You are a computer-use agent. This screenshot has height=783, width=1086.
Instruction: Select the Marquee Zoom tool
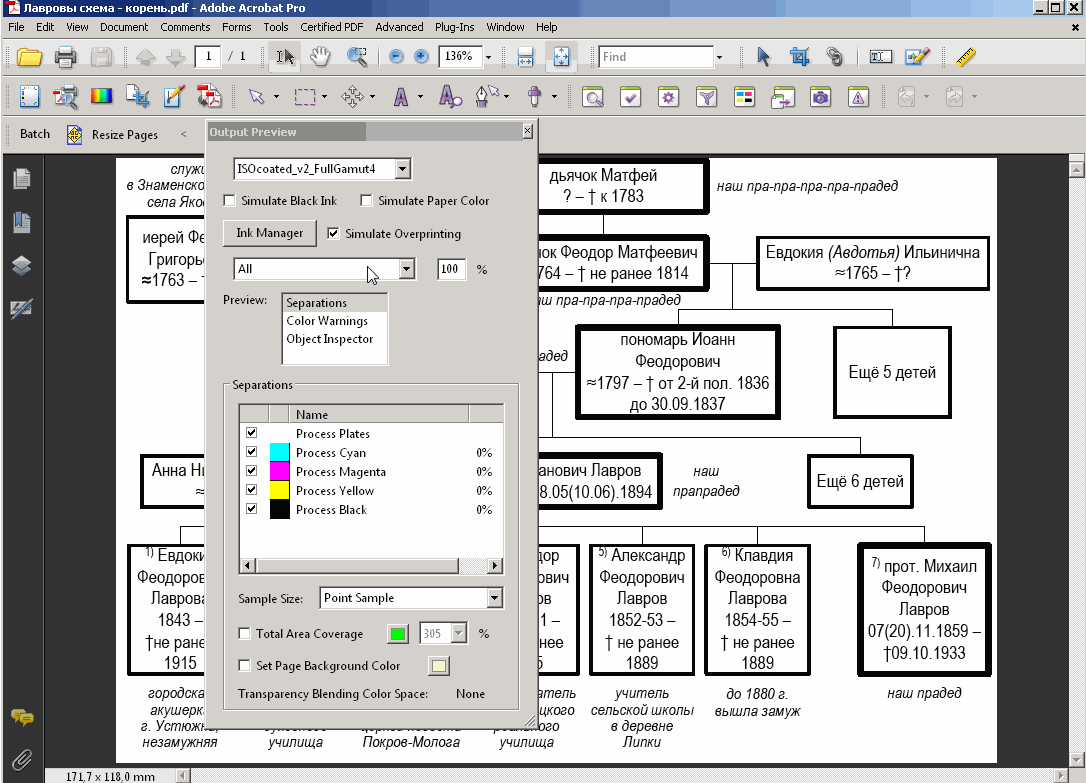click(x=356, y=57)
